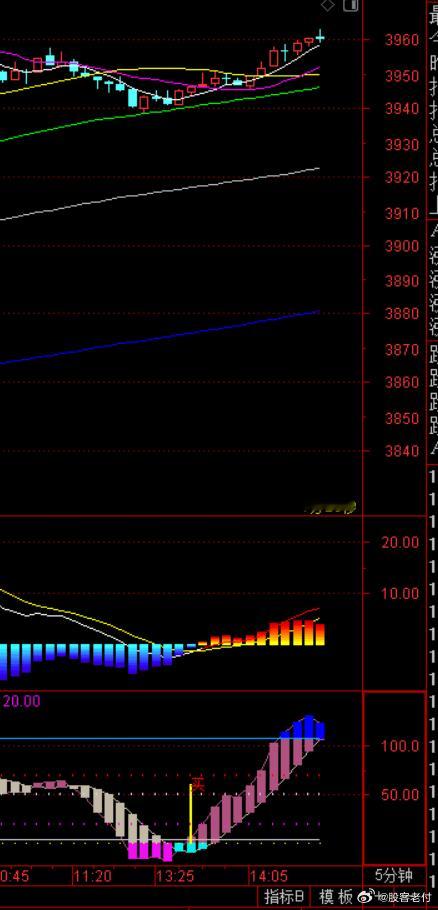438x910 pixels.
Task: Click the panel layout icon at top right
Action: click(x=350, y=5)
